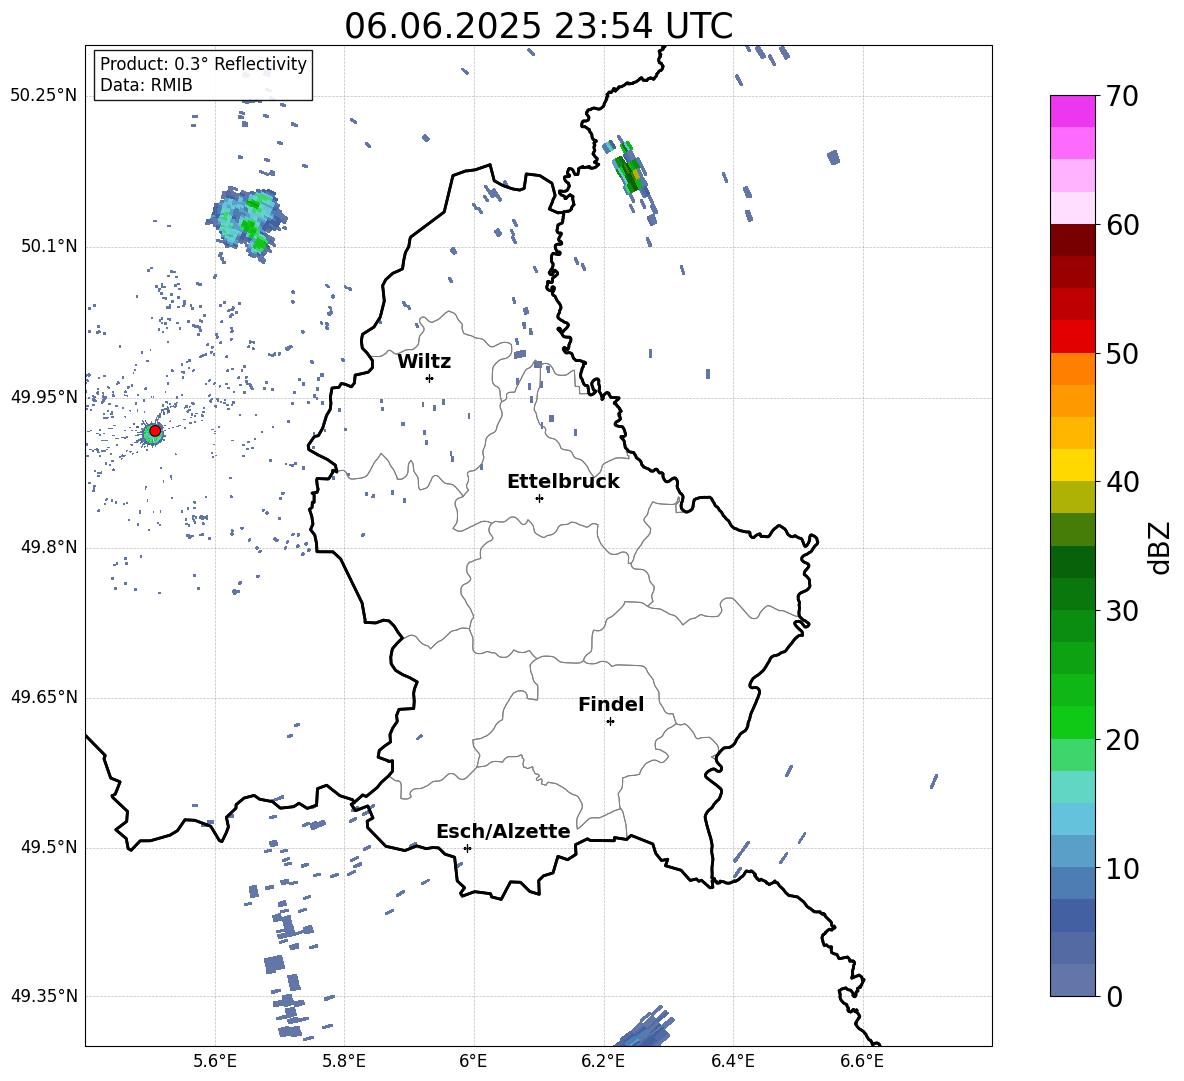
Task: Click the 30 tick on the colorbar
Action: pos(1122,611)
